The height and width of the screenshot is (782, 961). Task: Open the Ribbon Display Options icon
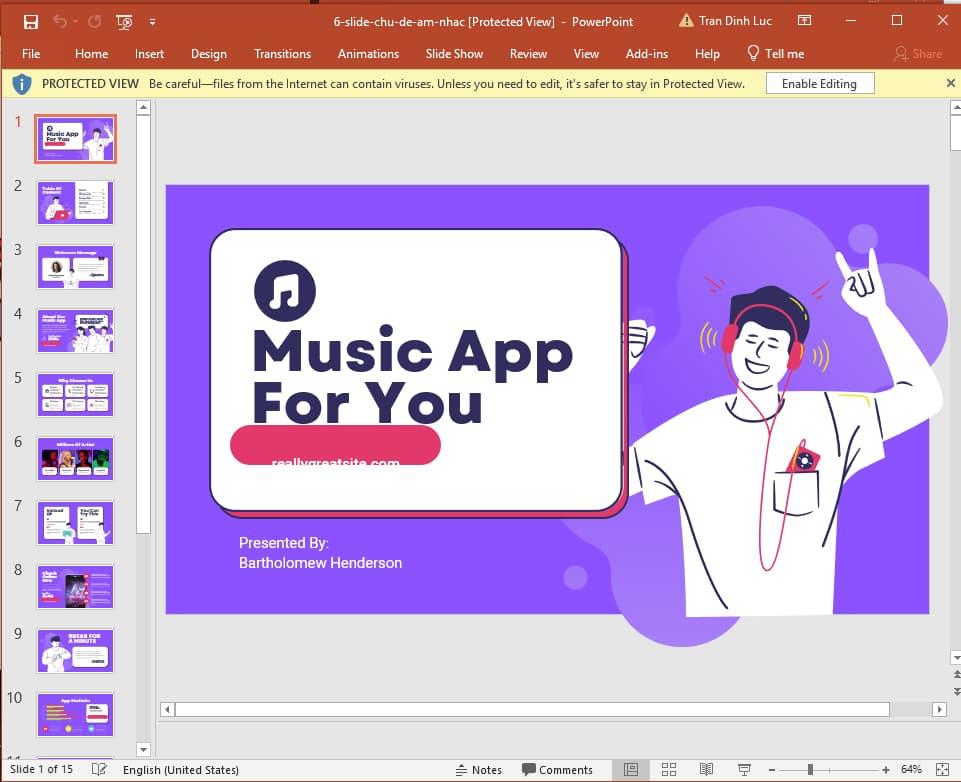click(x=805, y=21)
